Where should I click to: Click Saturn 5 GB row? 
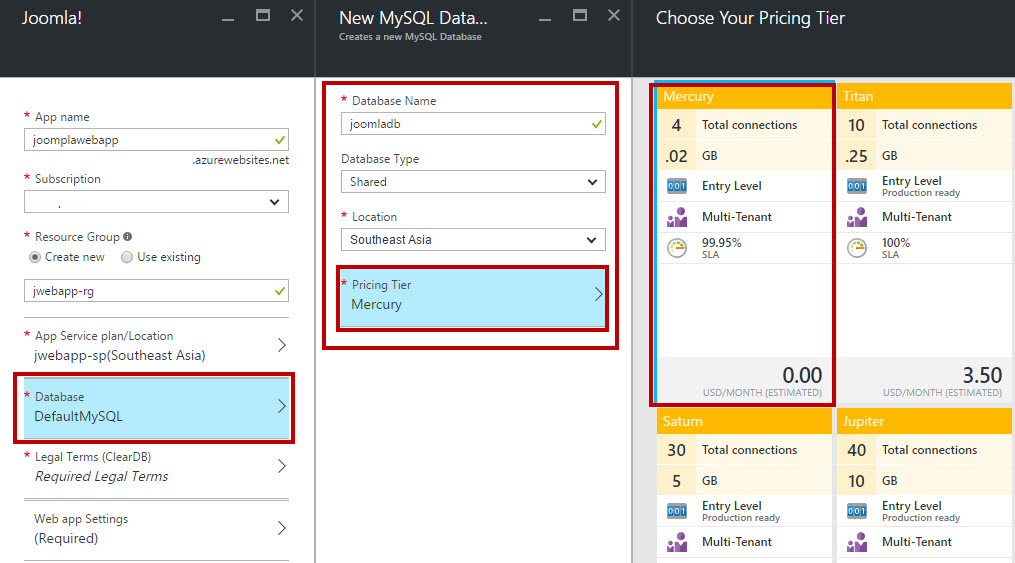(744, 481)
